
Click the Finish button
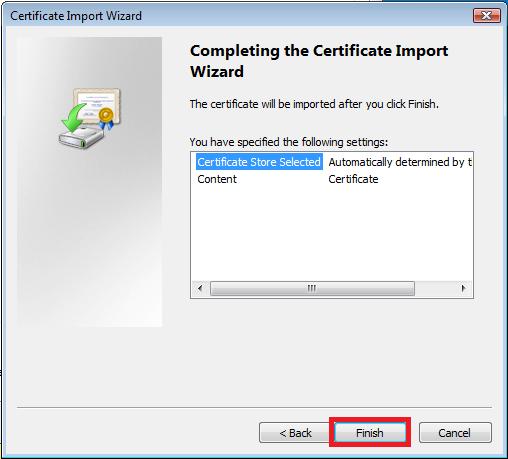pyautogui.click(x=370, y=433)
